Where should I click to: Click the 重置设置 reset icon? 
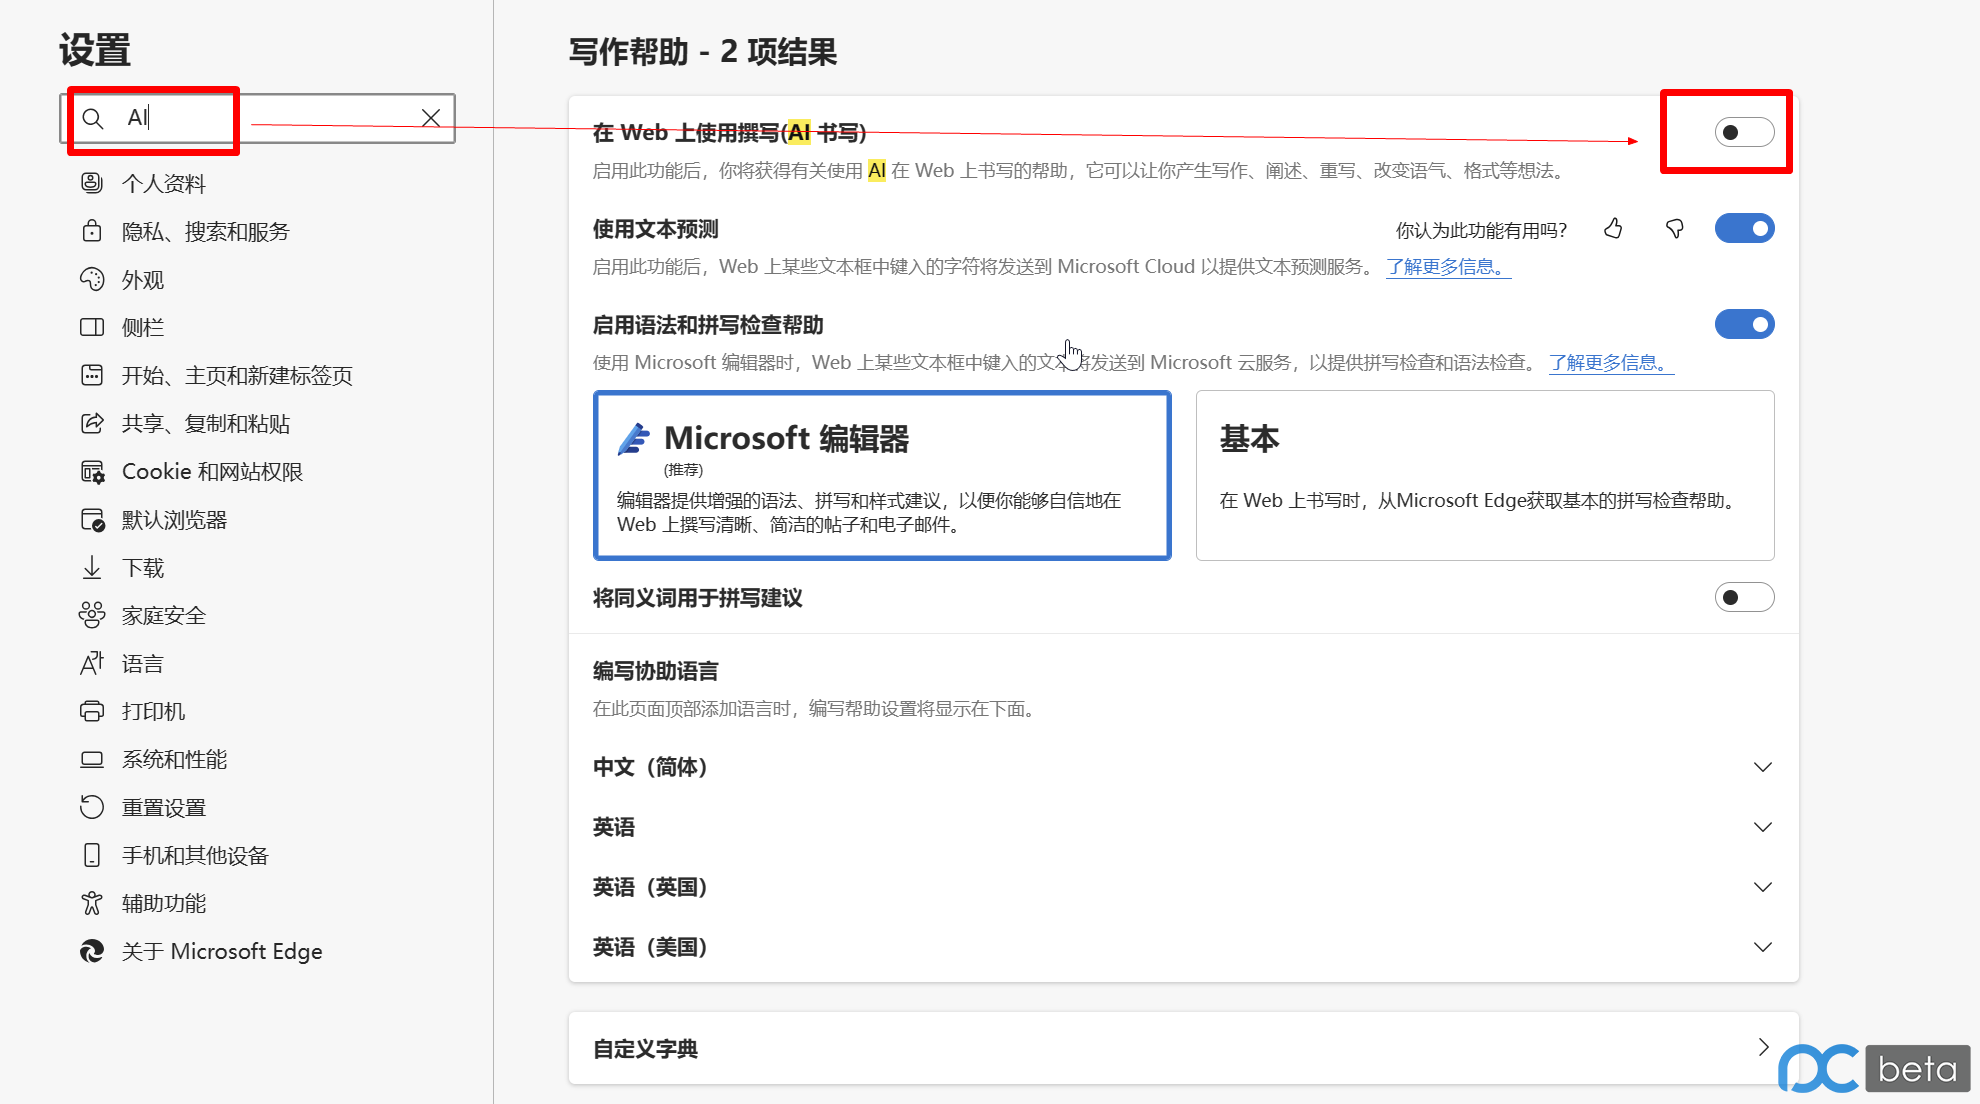point(92,807)
